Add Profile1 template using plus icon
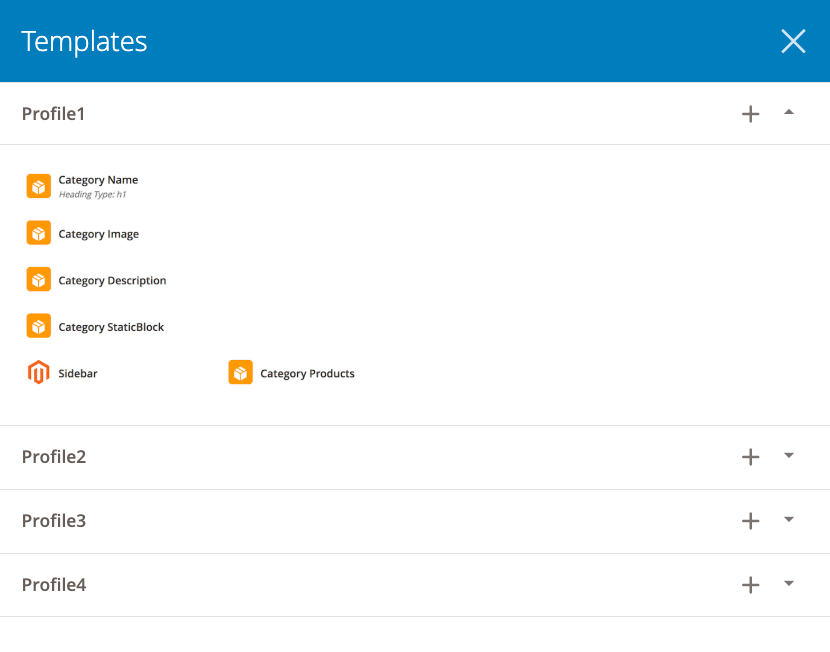 [750, 114]
